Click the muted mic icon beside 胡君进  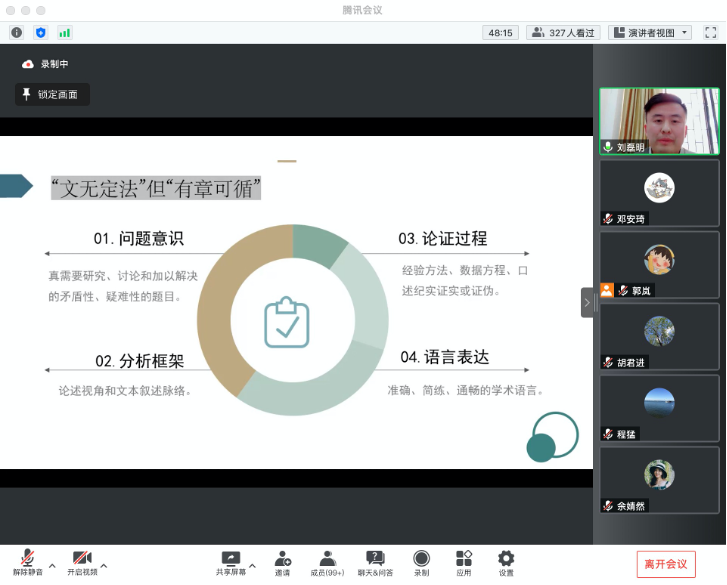(x=608, y=362)
